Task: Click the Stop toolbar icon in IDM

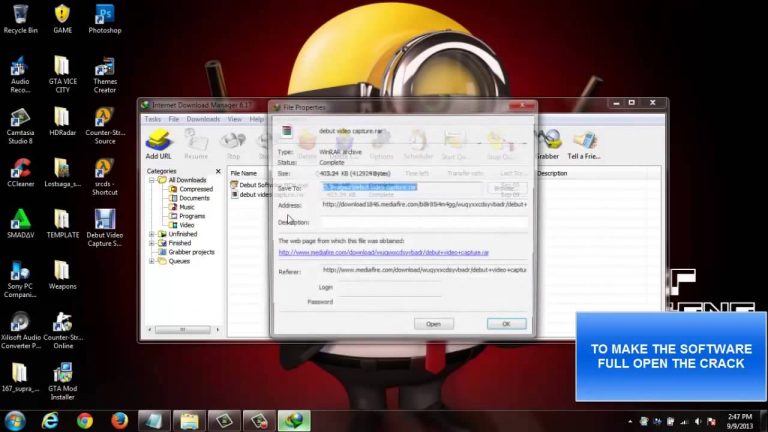Action: [233, 145]
